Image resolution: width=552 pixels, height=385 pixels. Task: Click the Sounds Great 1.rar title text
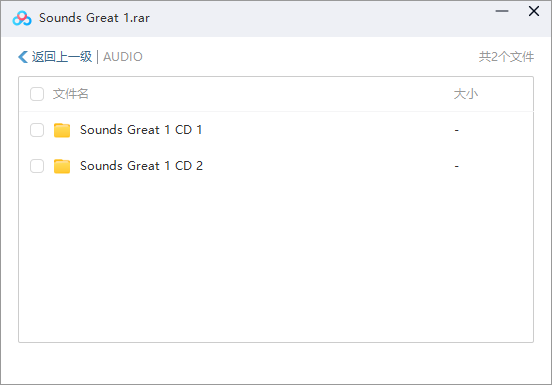pyautogui.click(x=94, y=18)
